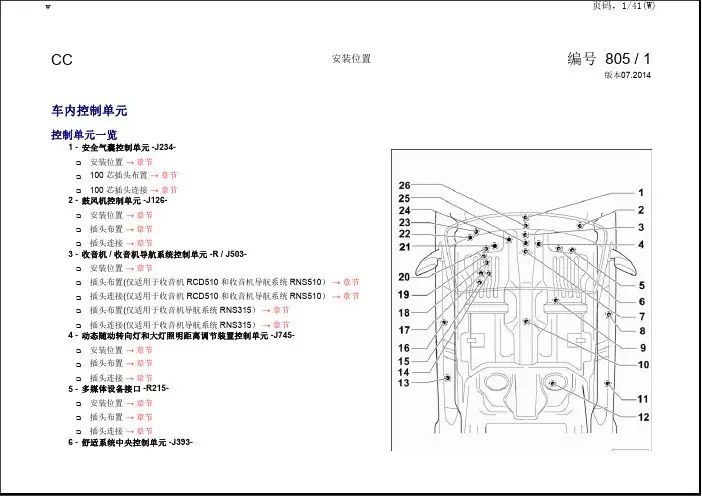Click callout number 10 on the diagram
702x496 pixels.
coord(644,365)
